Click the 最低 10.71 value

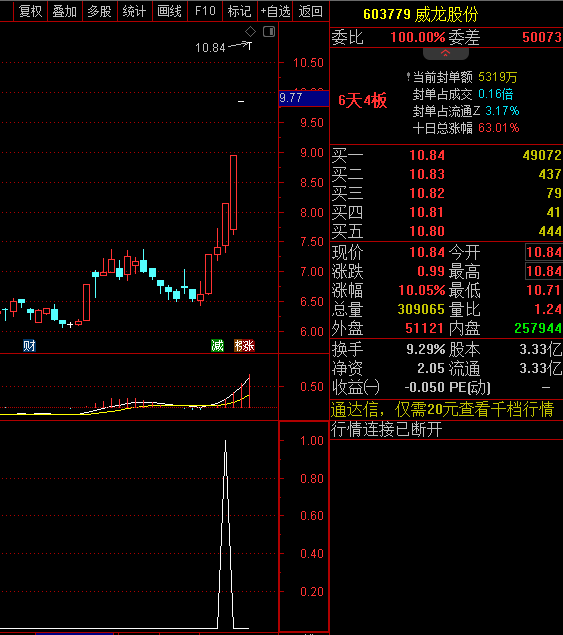[544, 290]
